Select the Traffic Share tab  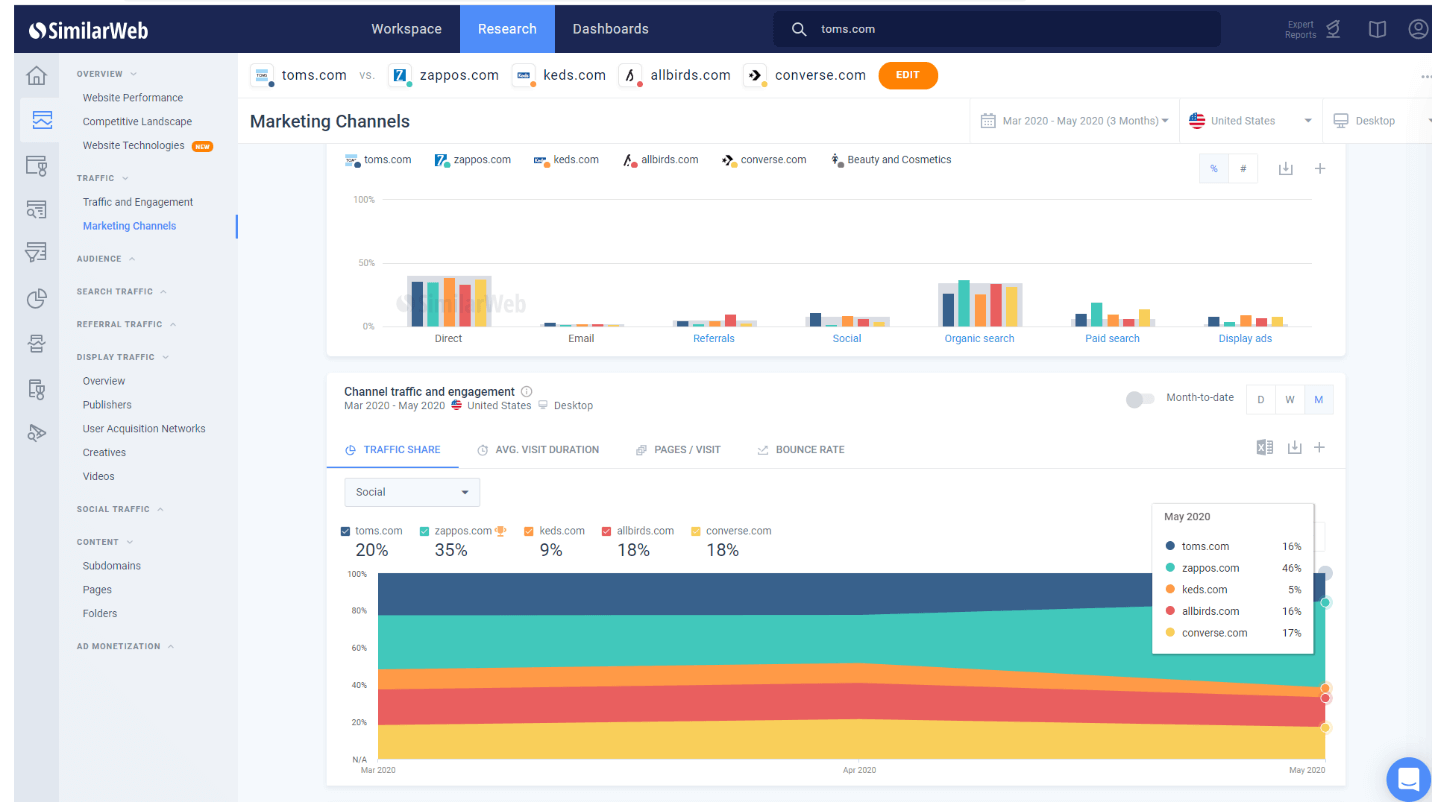point(393,450)
